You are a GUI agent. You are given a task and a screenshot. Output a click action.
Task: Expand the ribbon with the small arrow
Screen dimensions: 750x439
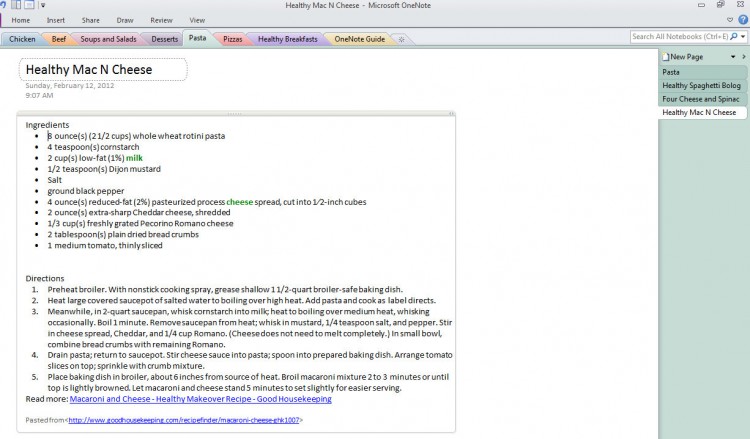[x=728, y=20]
